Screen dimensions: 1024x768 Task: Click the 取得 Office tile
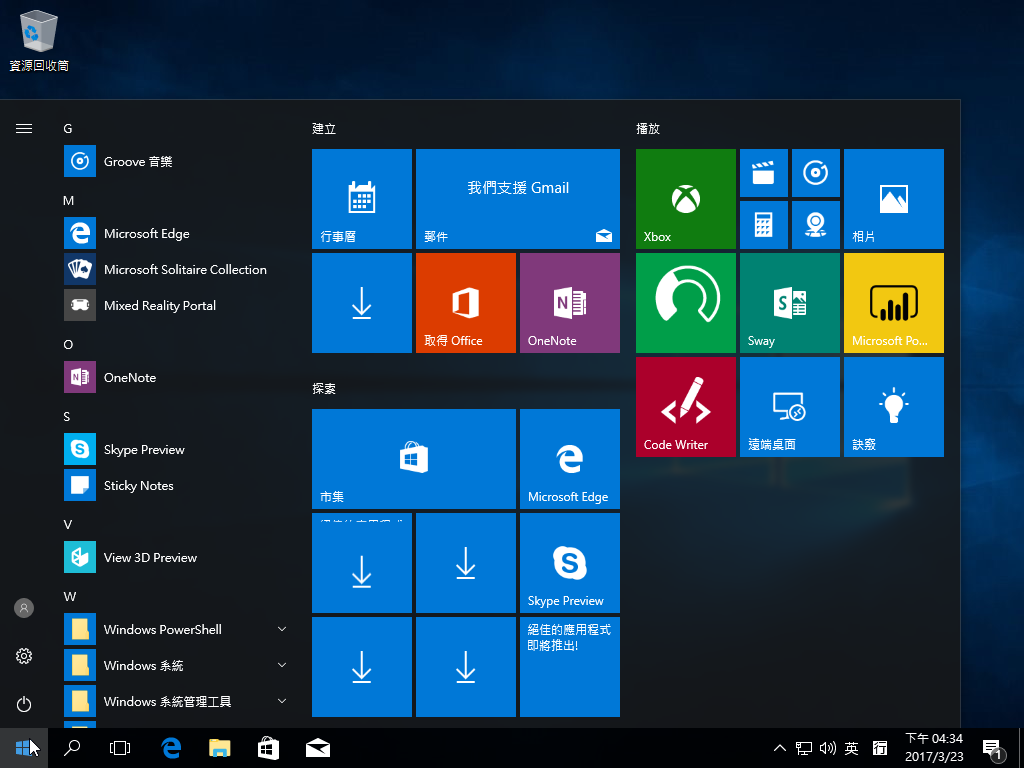465,303
